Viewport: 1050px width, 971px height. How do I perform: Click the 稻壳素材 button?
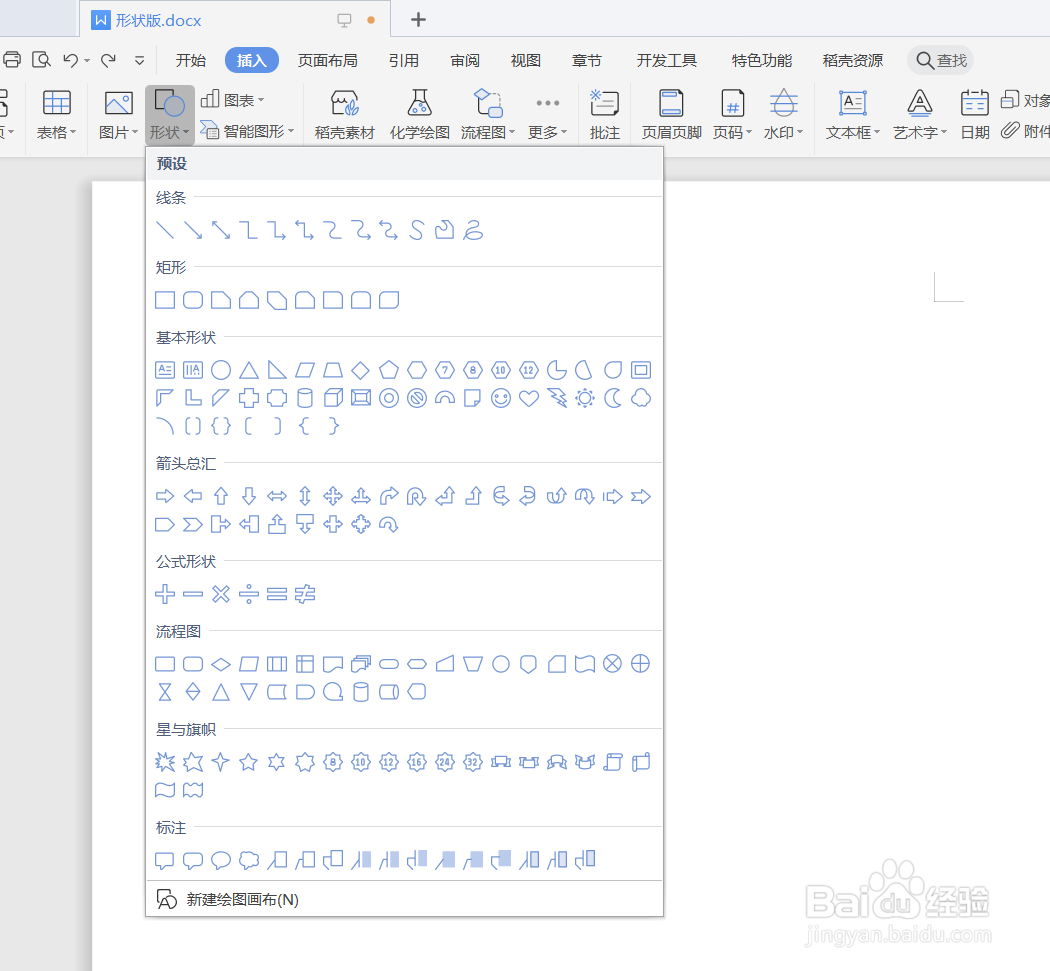(345, 115)
